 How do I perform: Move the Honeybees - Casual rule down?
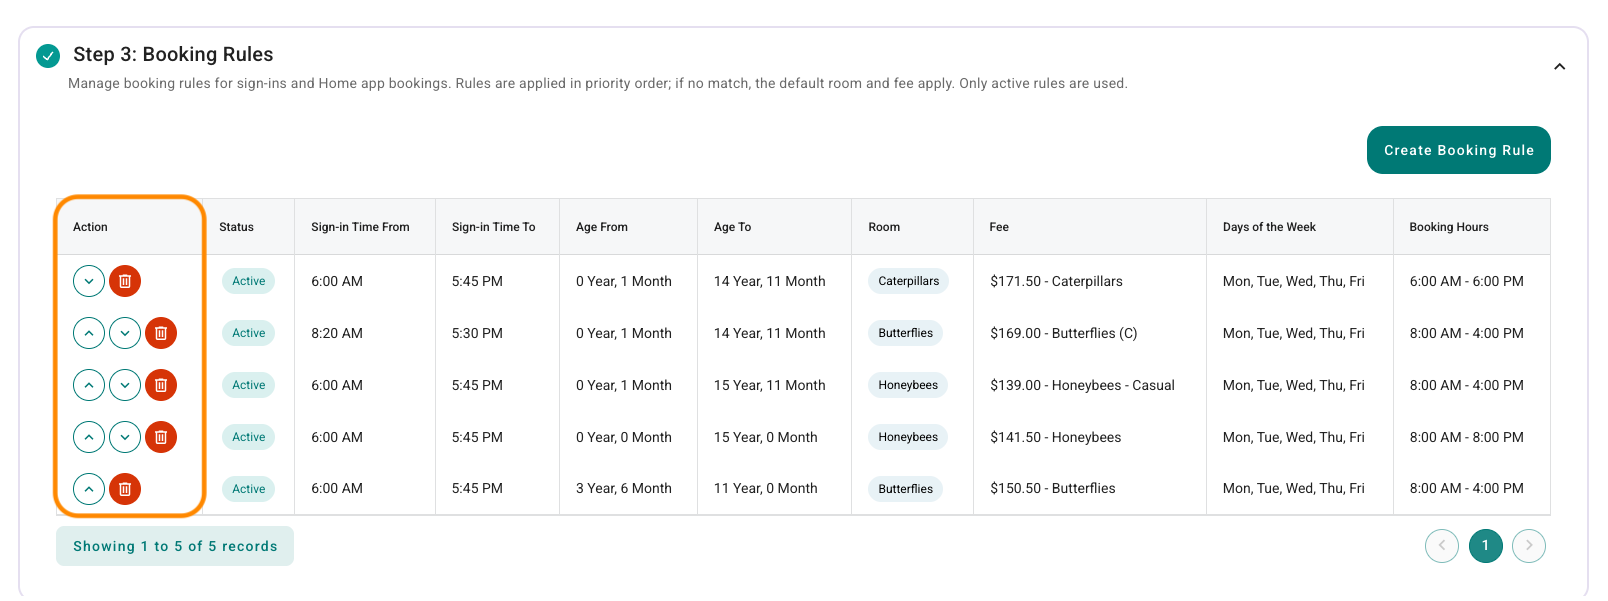(x=125, y=385)
